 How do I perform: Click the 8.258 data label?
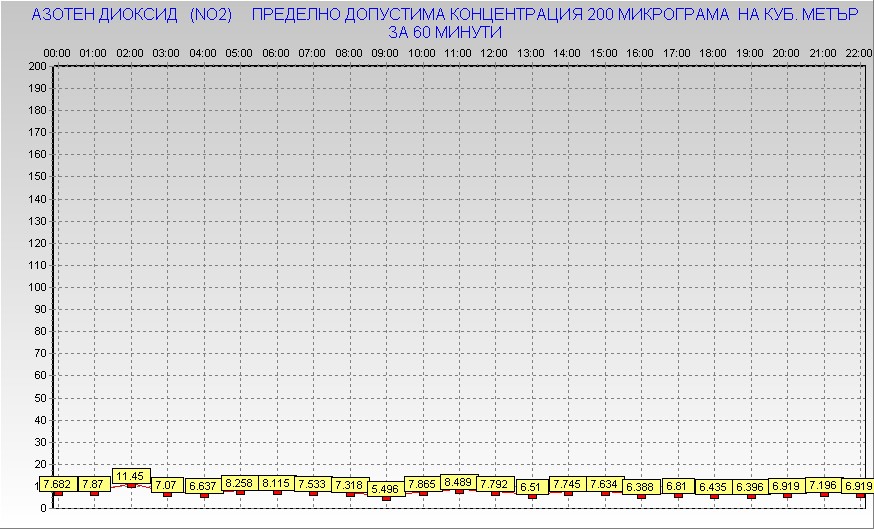[240, 483]
